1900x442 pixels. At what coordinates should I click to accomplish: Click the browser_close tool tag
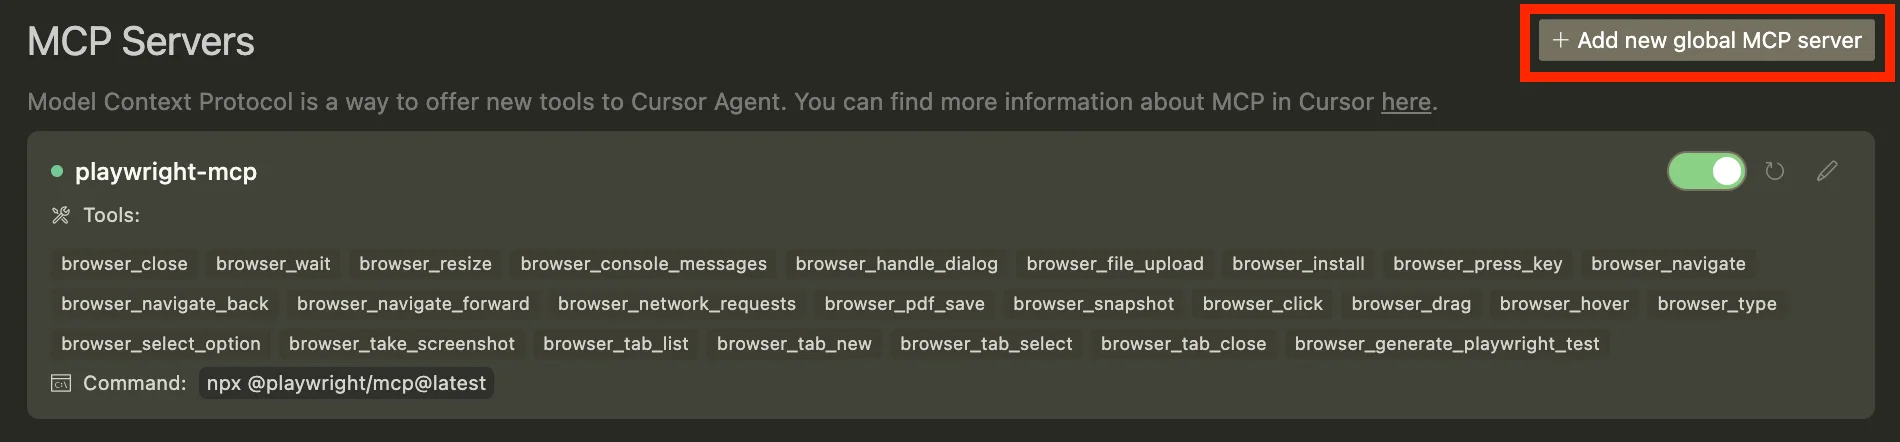pos(124,264)
